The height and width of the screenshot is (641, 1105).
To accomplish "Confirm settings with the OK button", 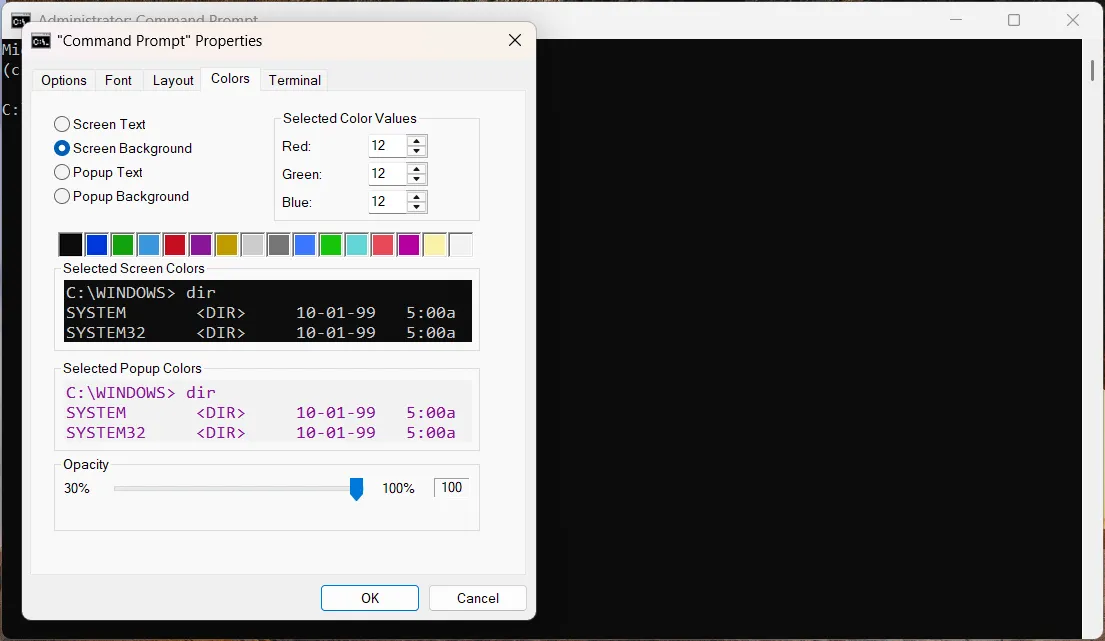I will click(x=369, y=598).
